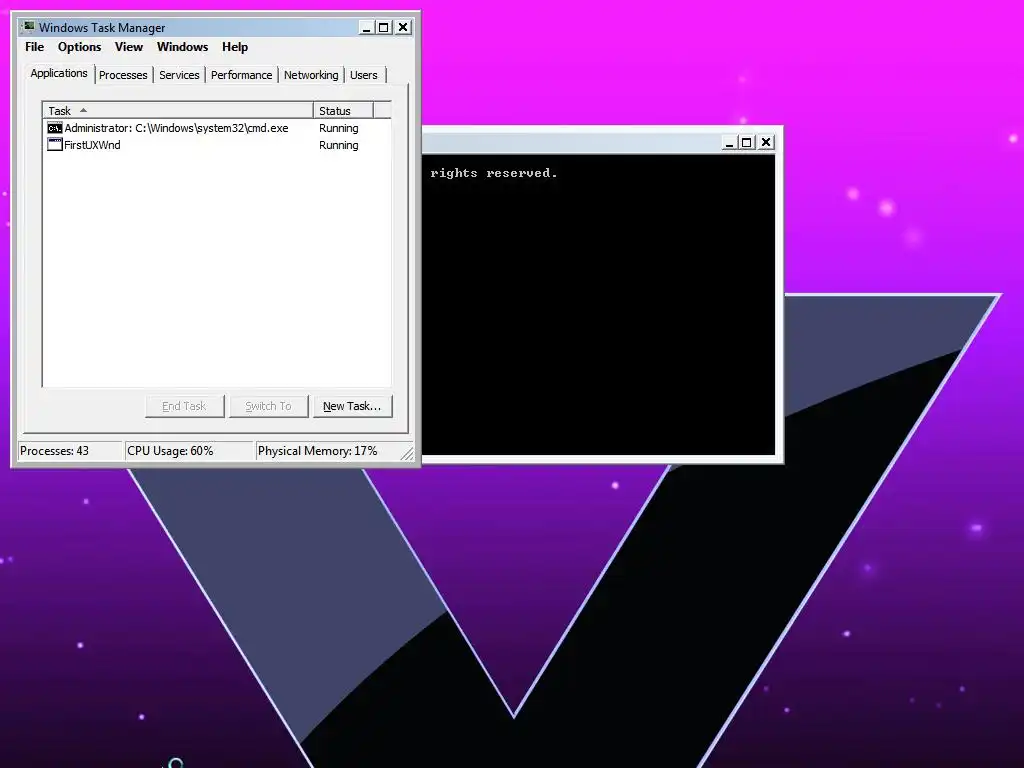Screen dimensions: 1024x768
Task: Select Administrator cmd.exe task row
Action: (x=217, y=128)
